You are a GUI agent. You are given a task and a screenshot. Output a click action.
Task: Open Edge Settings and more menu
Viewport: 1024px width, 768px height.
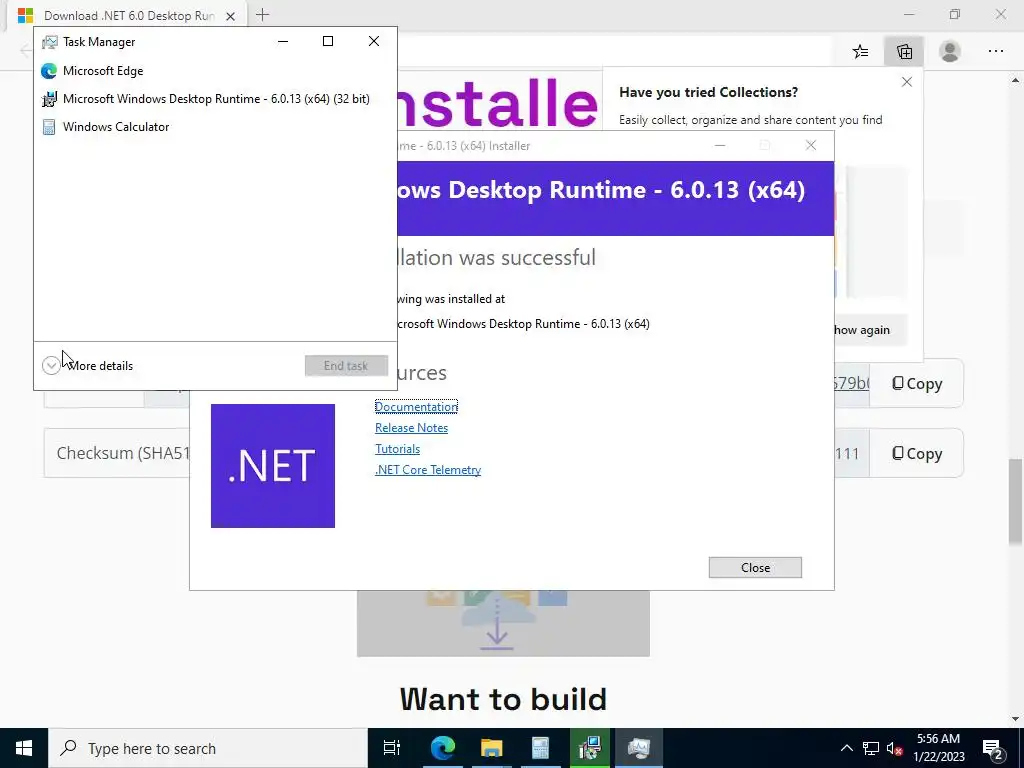pyautogui.click(x=995, y=52)
